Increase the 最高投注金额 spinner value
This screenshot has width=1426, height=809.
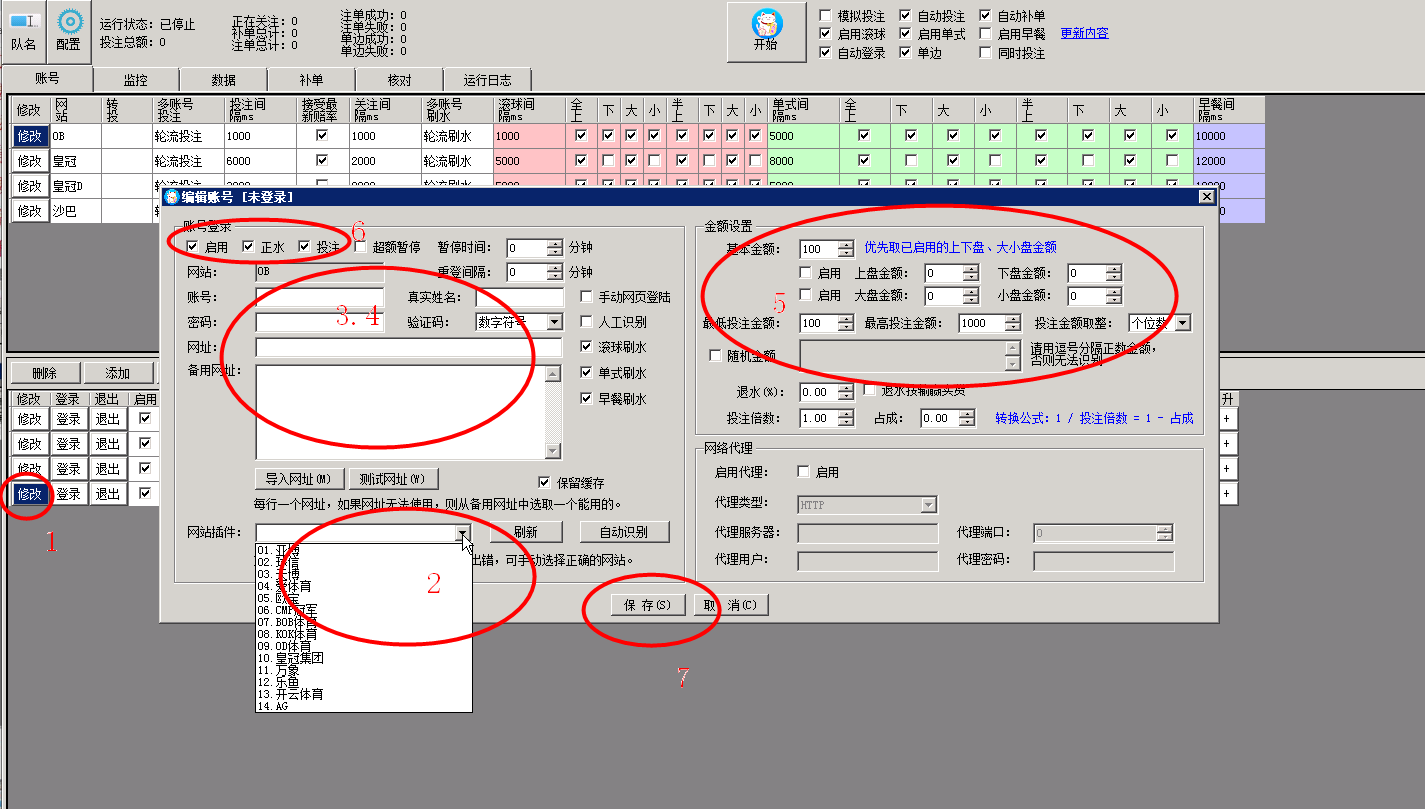1013,318
